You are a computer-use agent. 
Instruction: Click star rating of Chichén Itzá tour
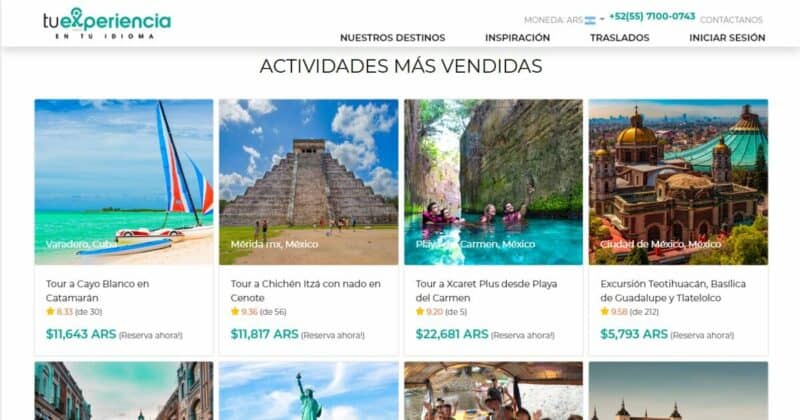[258, 311]
